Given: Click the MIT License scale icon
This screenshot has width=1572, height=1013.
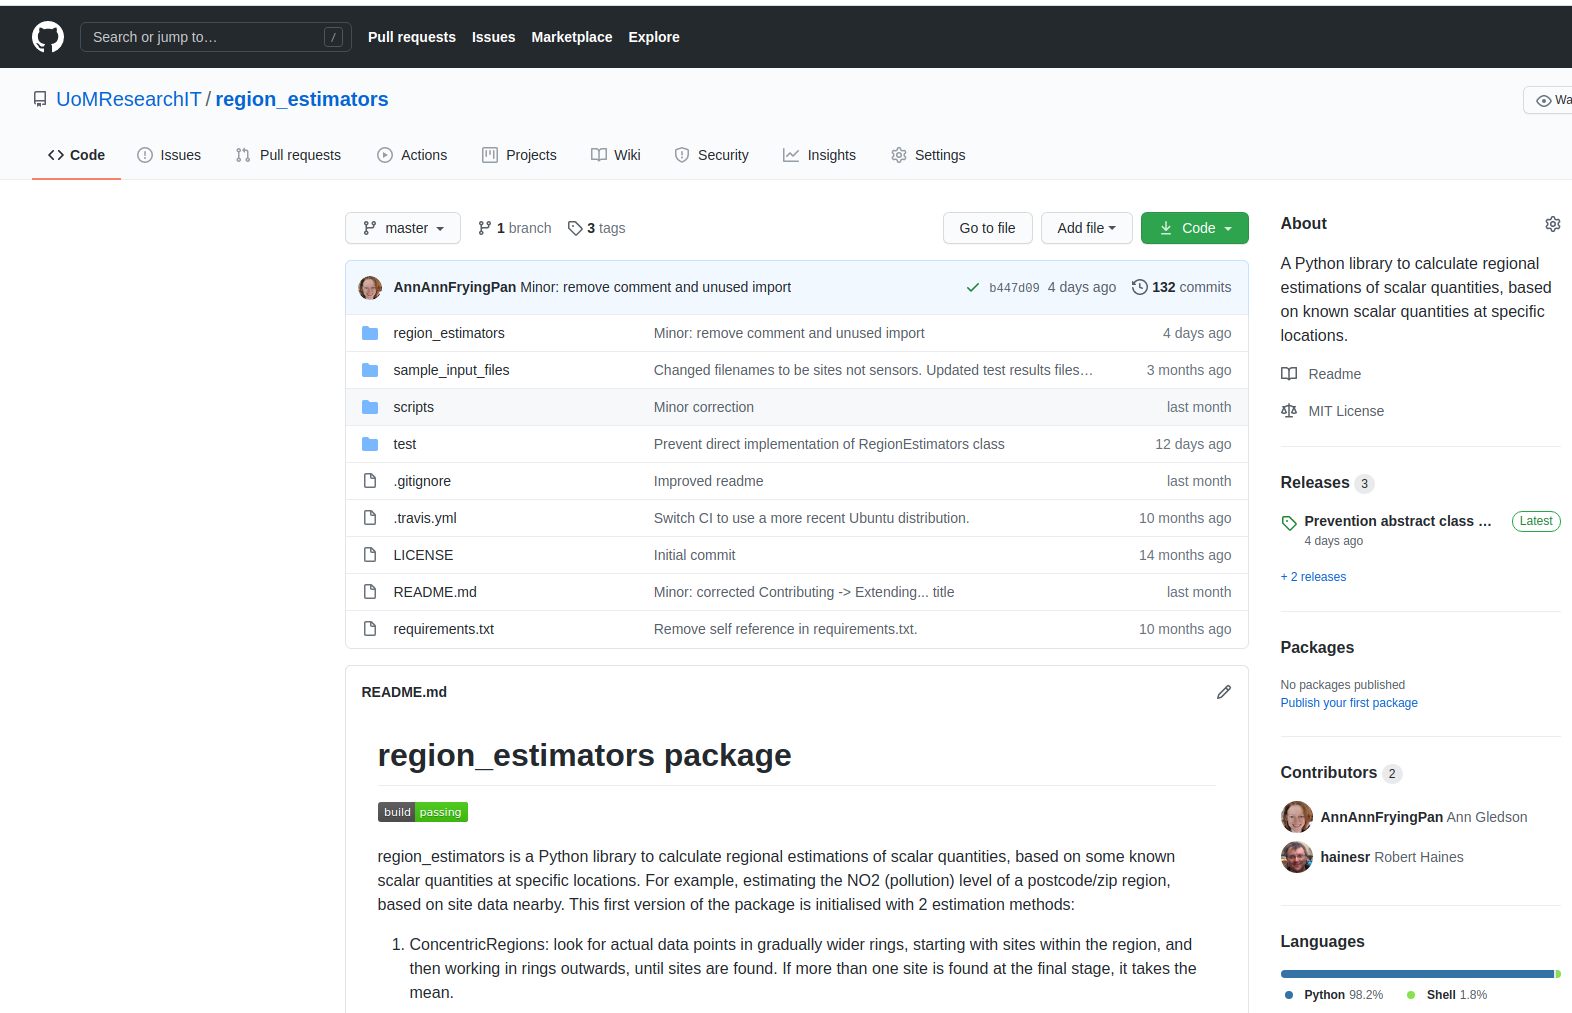Looking at the screenshot, I should tap(1289, 411).
